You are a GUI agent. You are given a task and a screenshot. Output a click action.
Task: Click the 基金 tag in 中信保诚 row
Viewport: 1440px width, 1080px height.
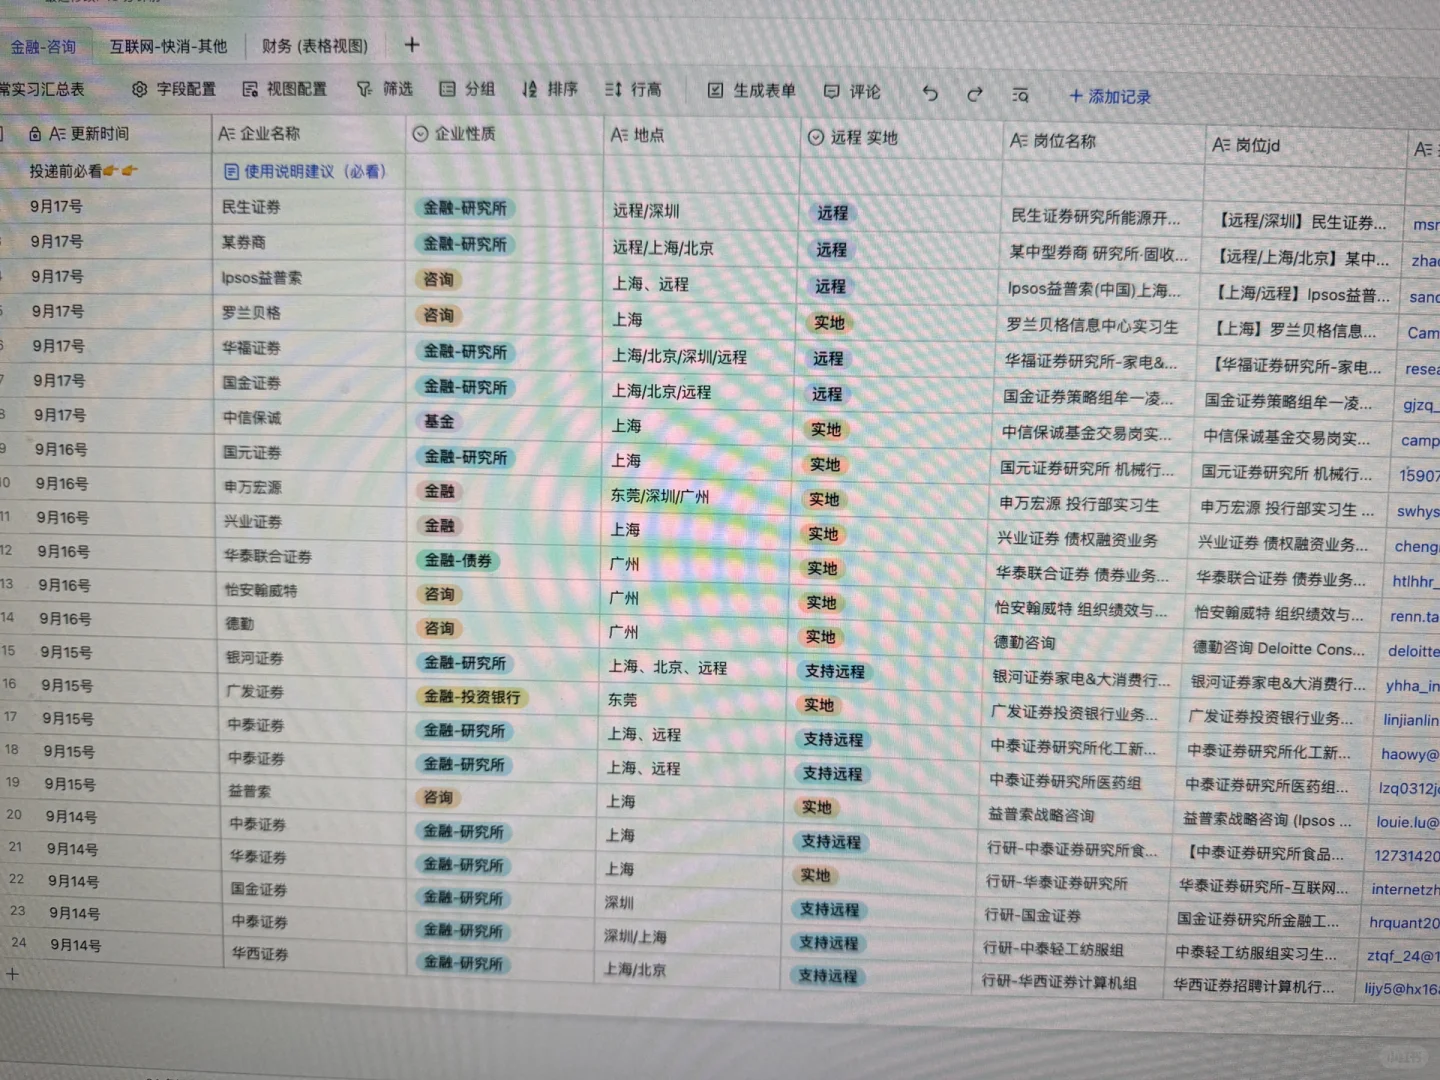[439, 422]
